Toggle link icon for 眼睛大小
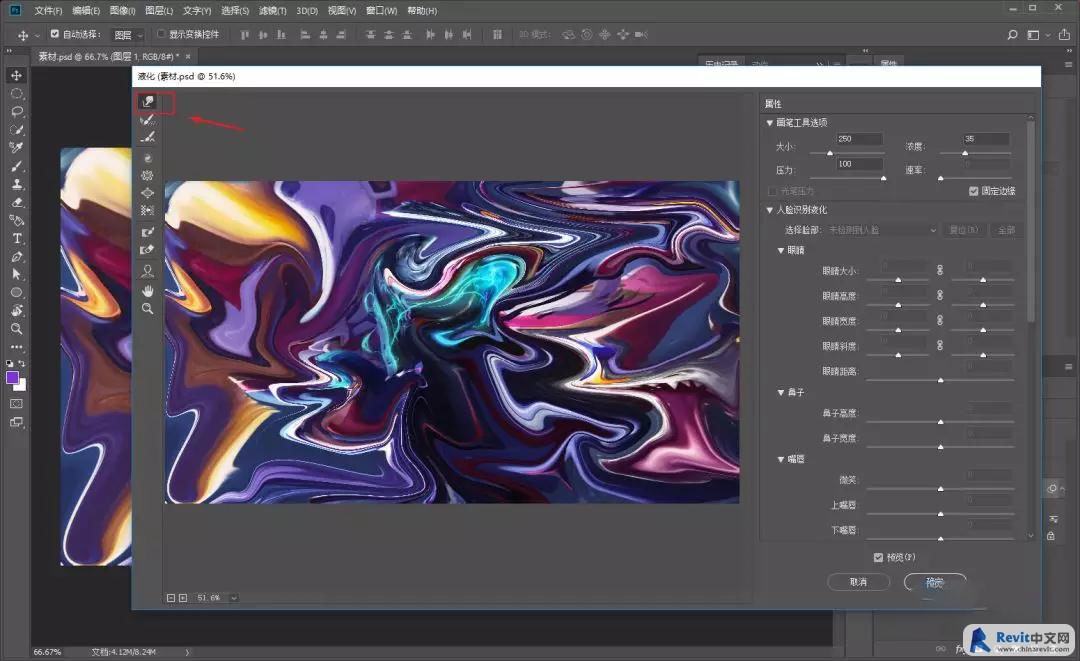 pyautogui.click(x=940, y=270)
